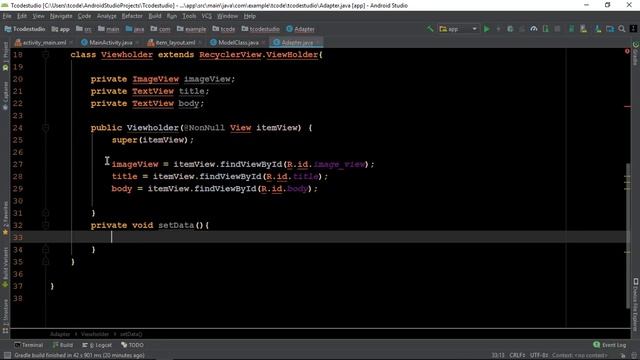This screenshot has height=360, width=640.
Task: Click the Attach debugger to process icon
Action: 545,29
